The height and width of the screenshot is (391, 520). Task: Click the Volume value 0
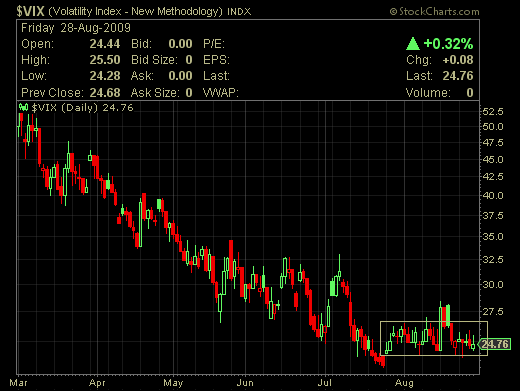(x=470, y=92)
